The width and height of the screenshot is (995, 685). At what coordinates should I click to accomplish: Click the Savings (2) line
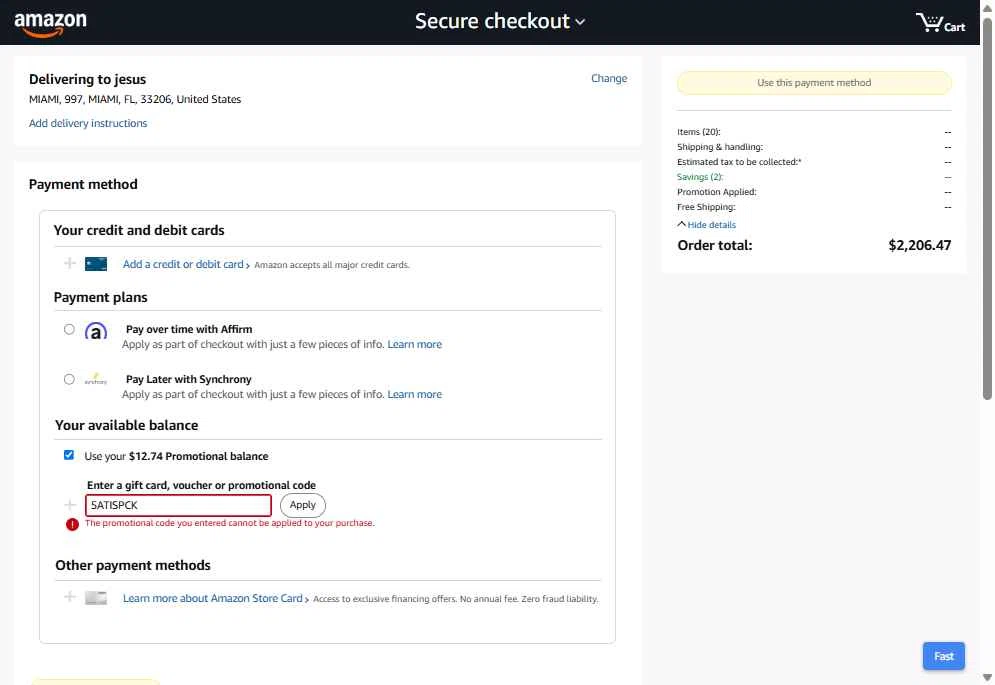point(700,177)
